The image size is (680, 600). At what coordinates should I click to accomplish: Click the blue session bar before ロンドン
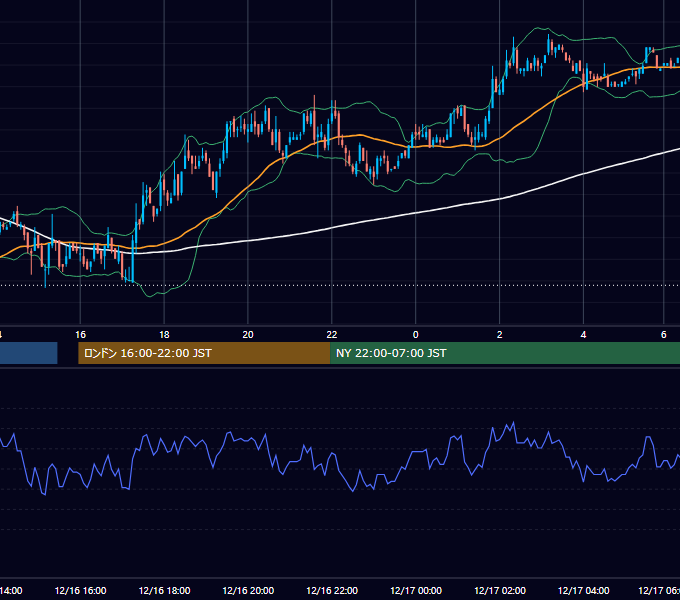coord(29,353)
